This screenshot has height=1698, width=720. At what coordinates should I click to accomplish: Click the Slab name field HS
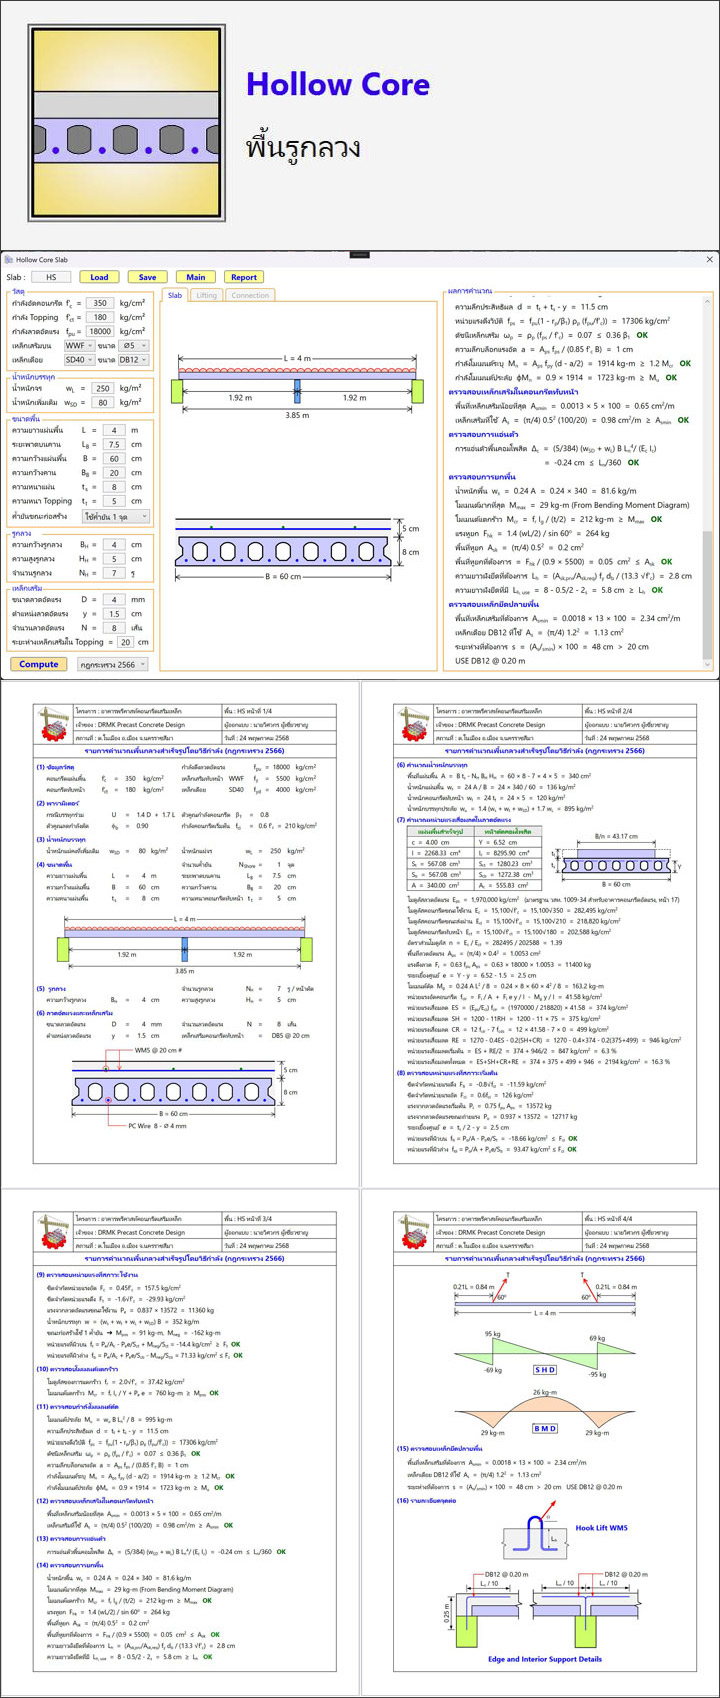[51, 277]
